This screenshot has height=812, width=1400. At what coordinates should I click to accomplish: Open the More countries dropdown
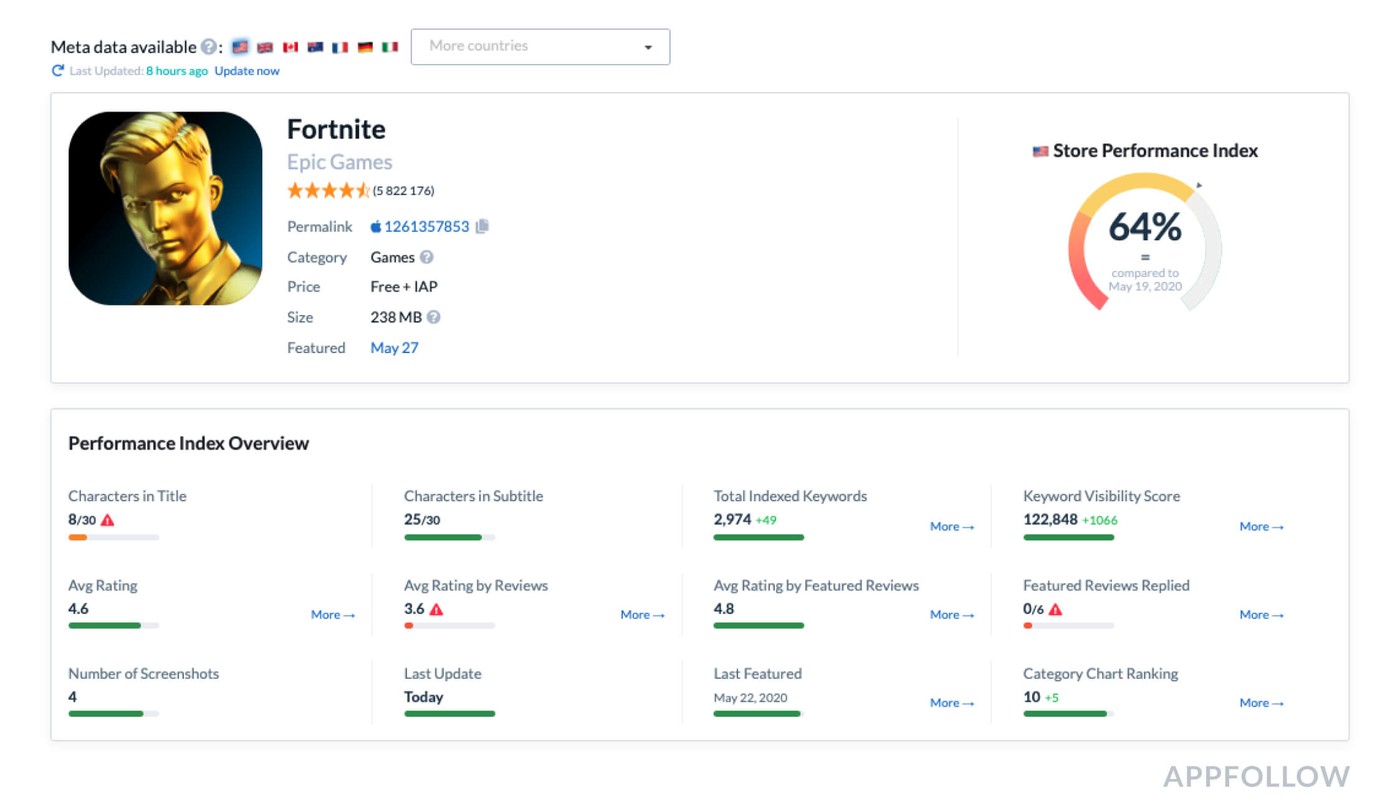540,47
